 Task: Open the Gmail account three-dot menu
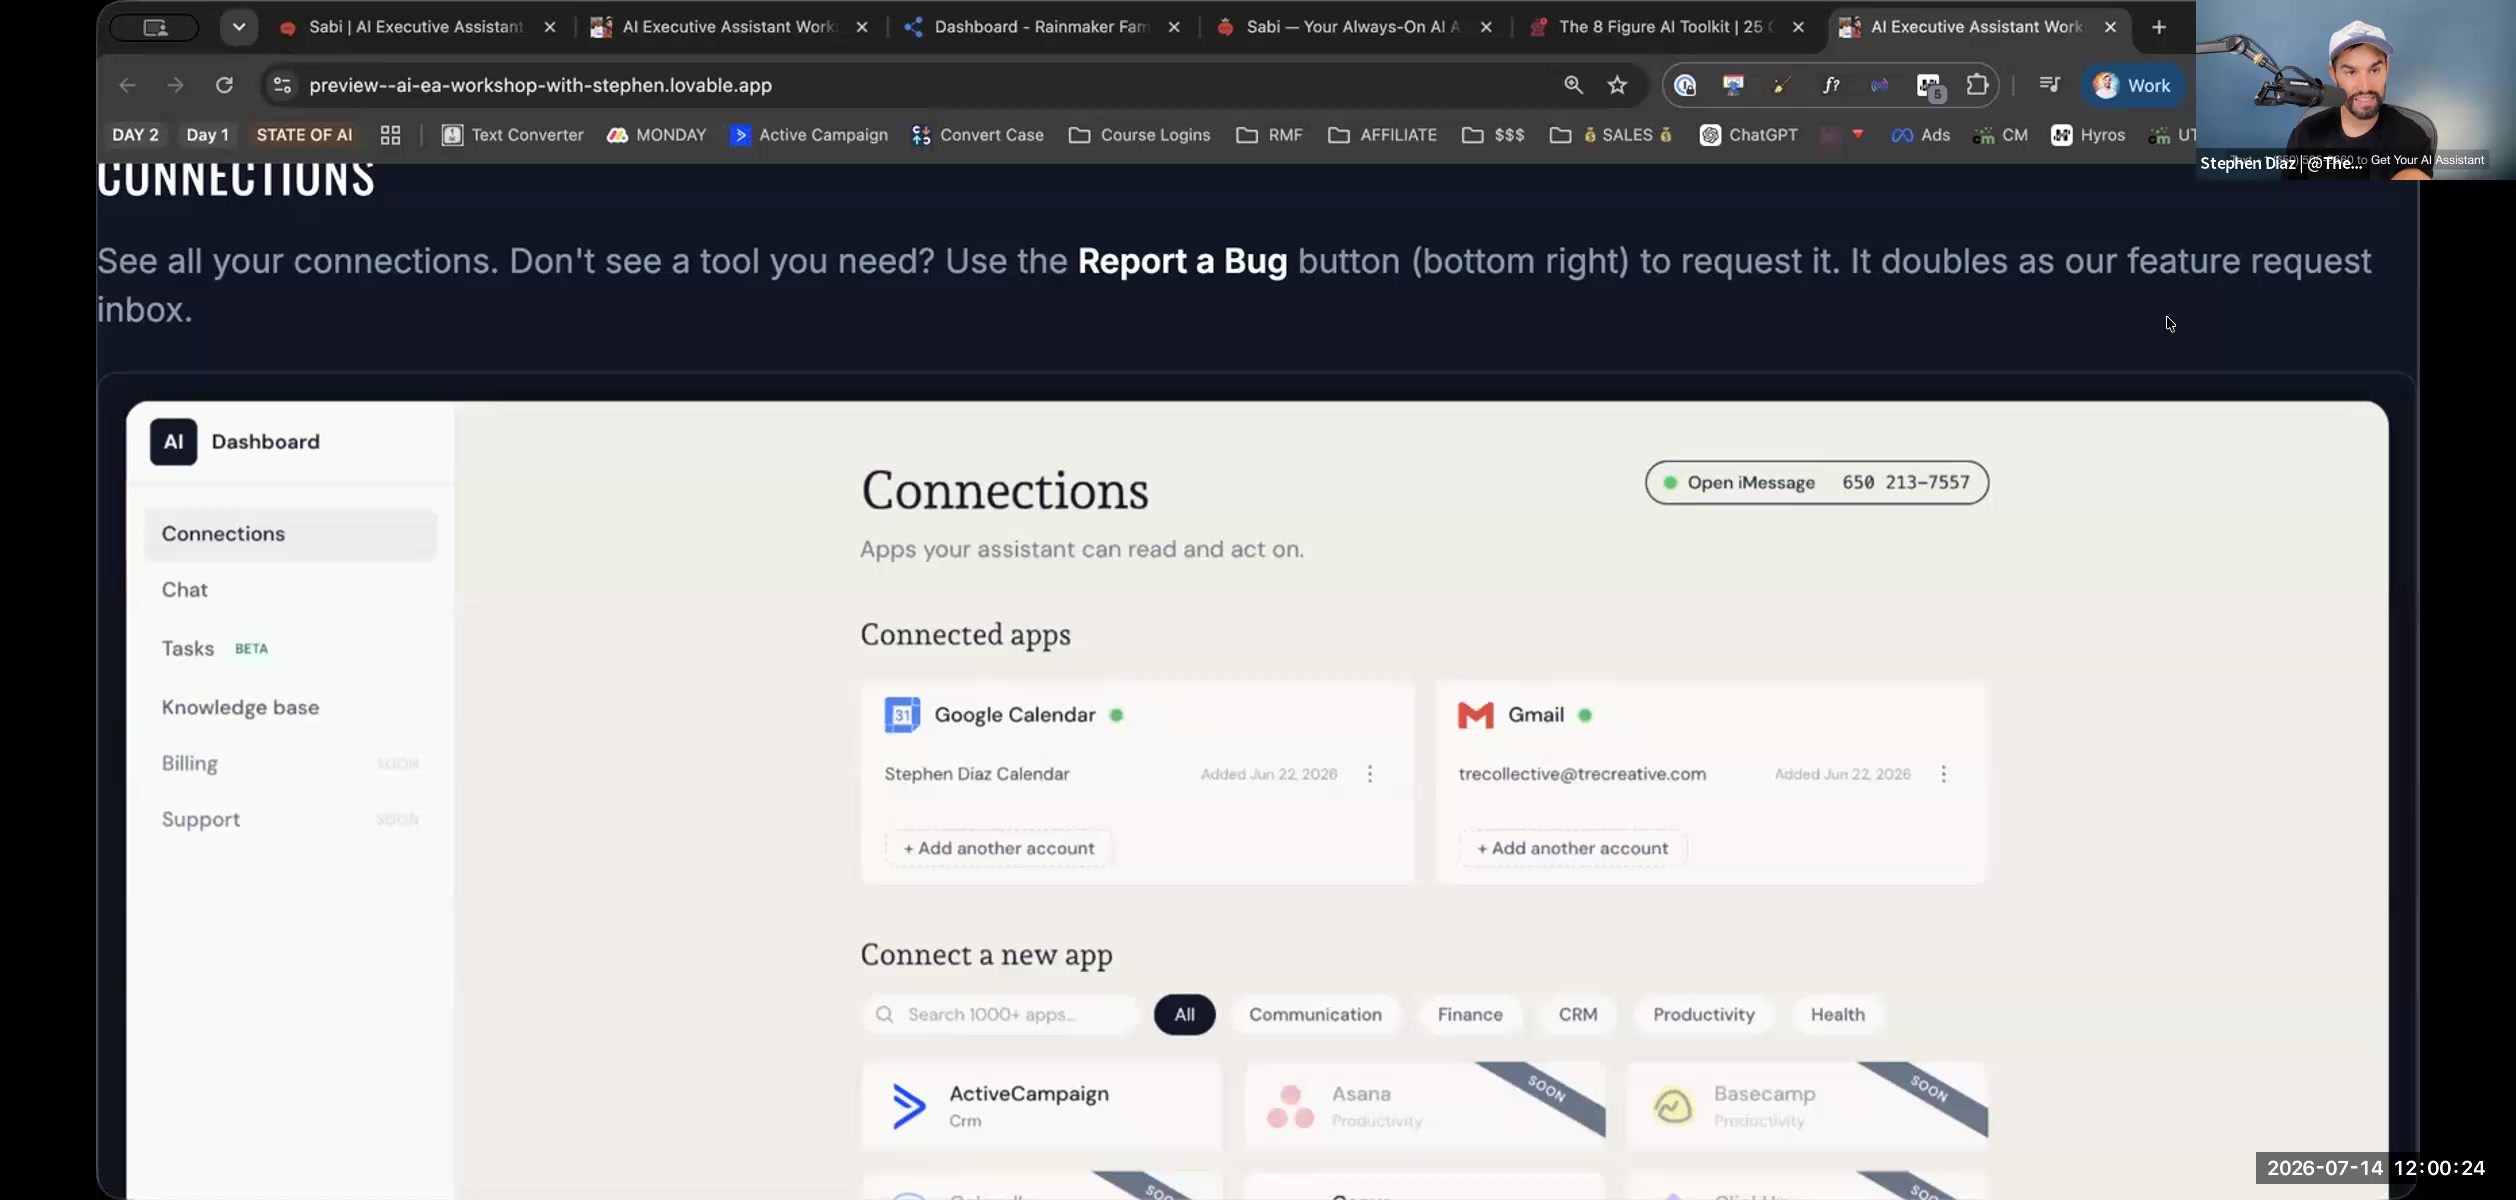(x=1943, y=774)
